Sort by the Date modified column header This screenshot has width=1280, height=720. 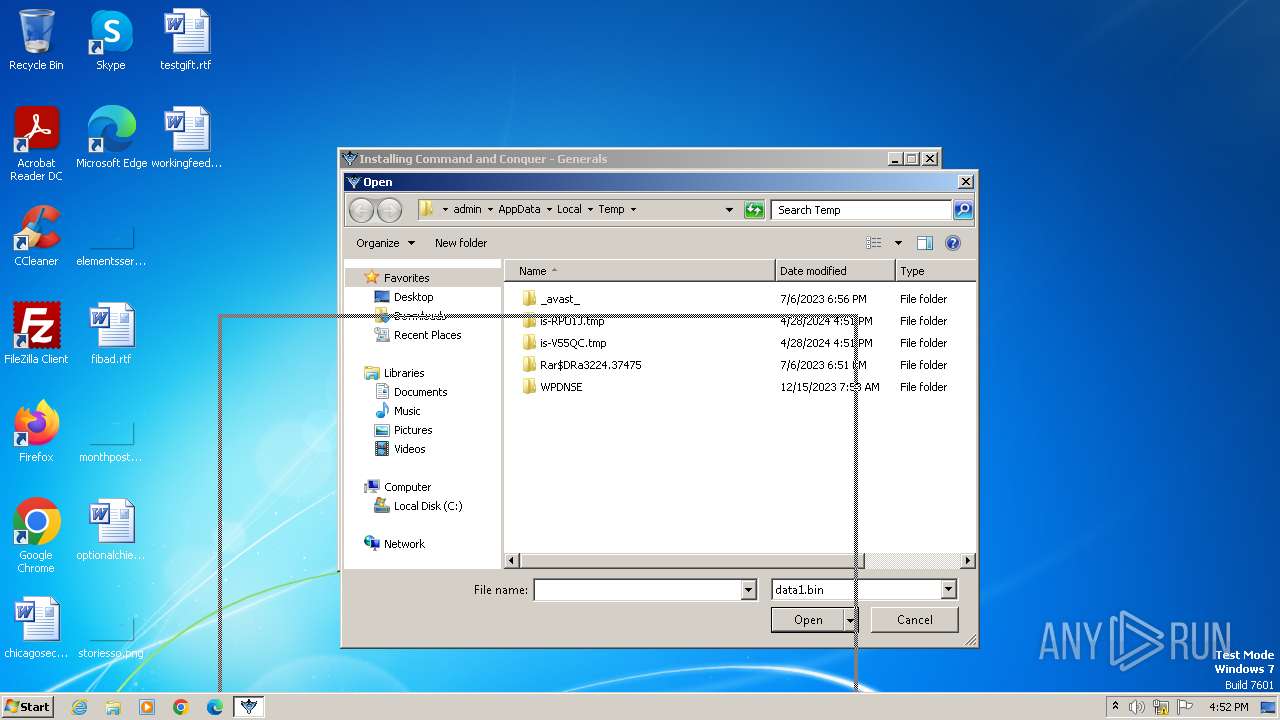(x=835, y=271)
